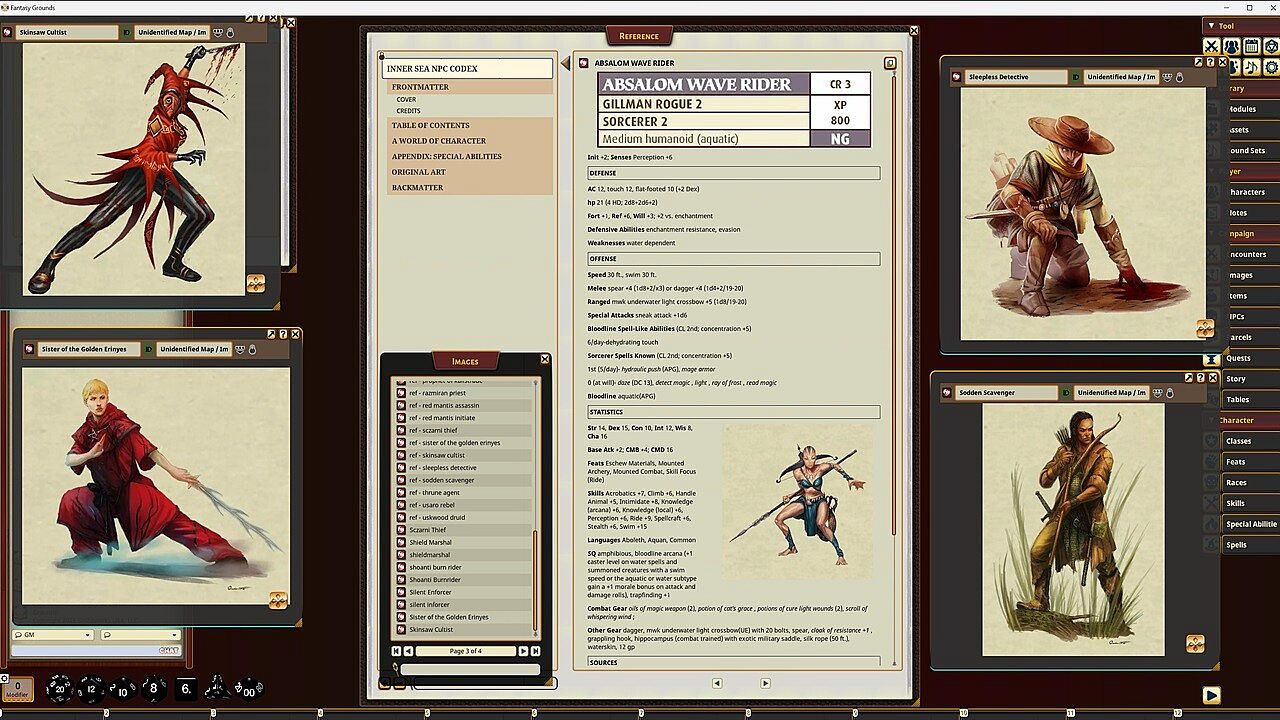Screen dimensions: 1280x720
Task: Click help icon on Sister of Golden Erinyes window
Action: pos(283,334)
